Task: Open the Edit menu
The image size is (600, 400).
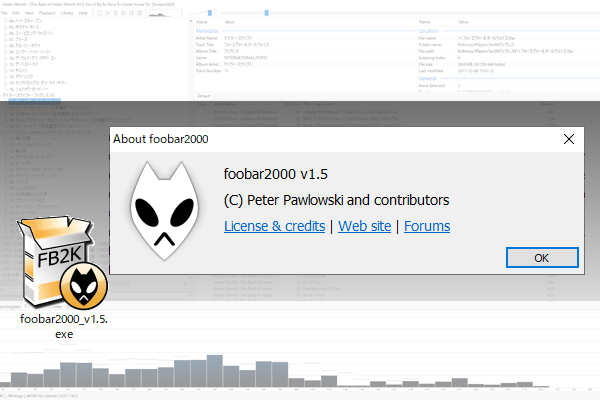Action: pyautogui.click(x=16, y=13)
